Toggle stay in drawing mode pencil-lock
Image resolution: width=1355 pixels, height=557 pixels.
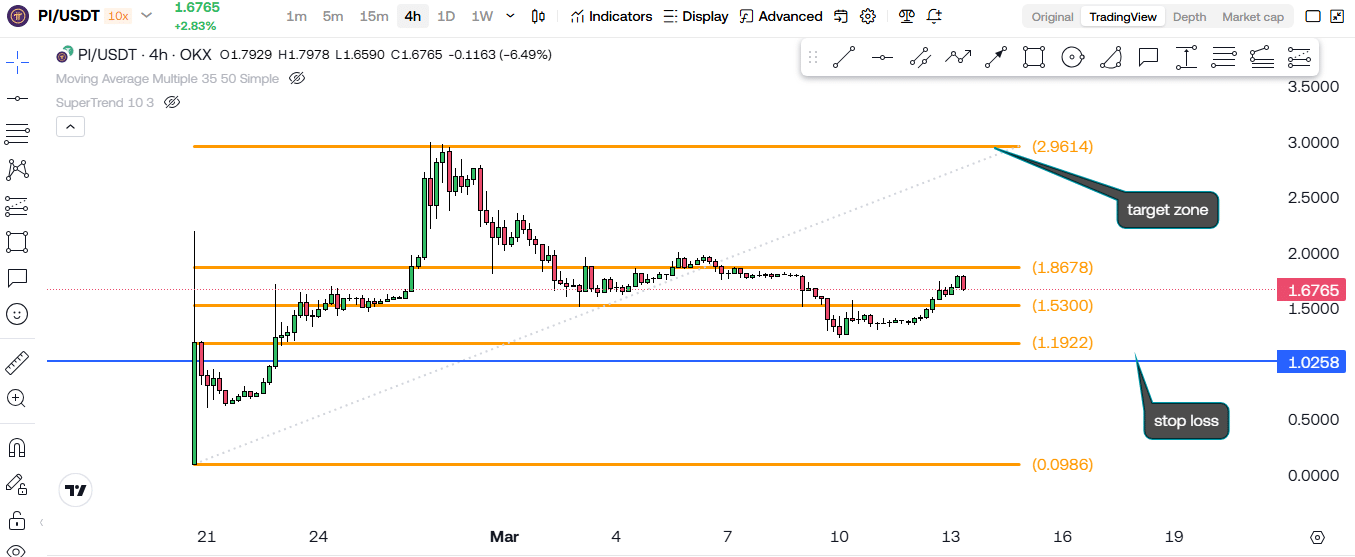coord(17,484)
